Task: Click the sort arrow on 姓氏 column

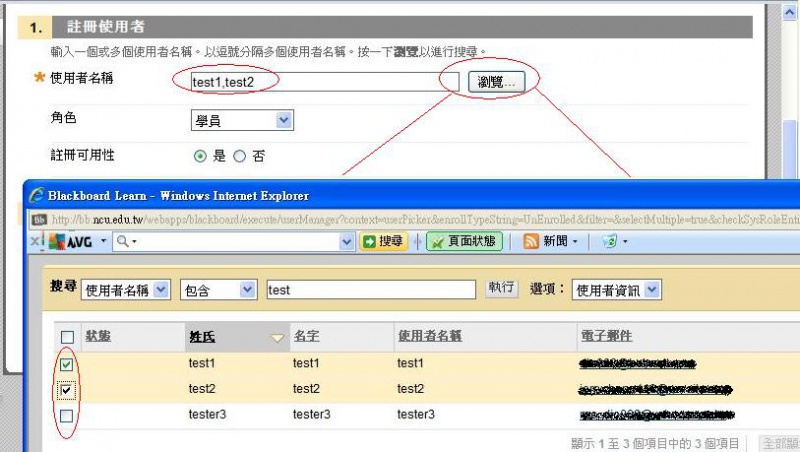Action: coord(277,338)
